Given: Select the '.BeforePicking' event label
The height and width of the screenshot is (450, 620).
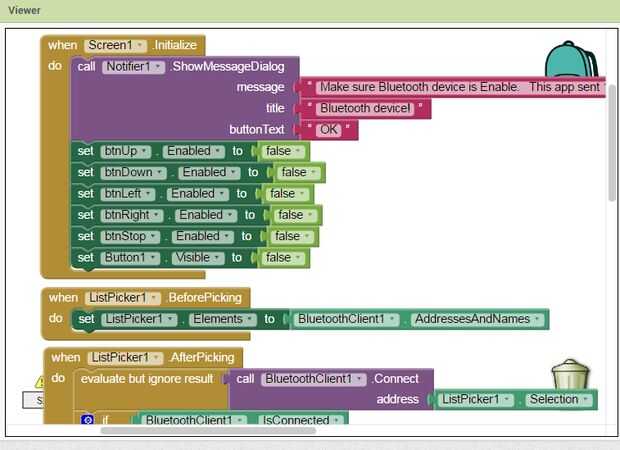Looking at the screenshot, I should [x=204, y=298].
